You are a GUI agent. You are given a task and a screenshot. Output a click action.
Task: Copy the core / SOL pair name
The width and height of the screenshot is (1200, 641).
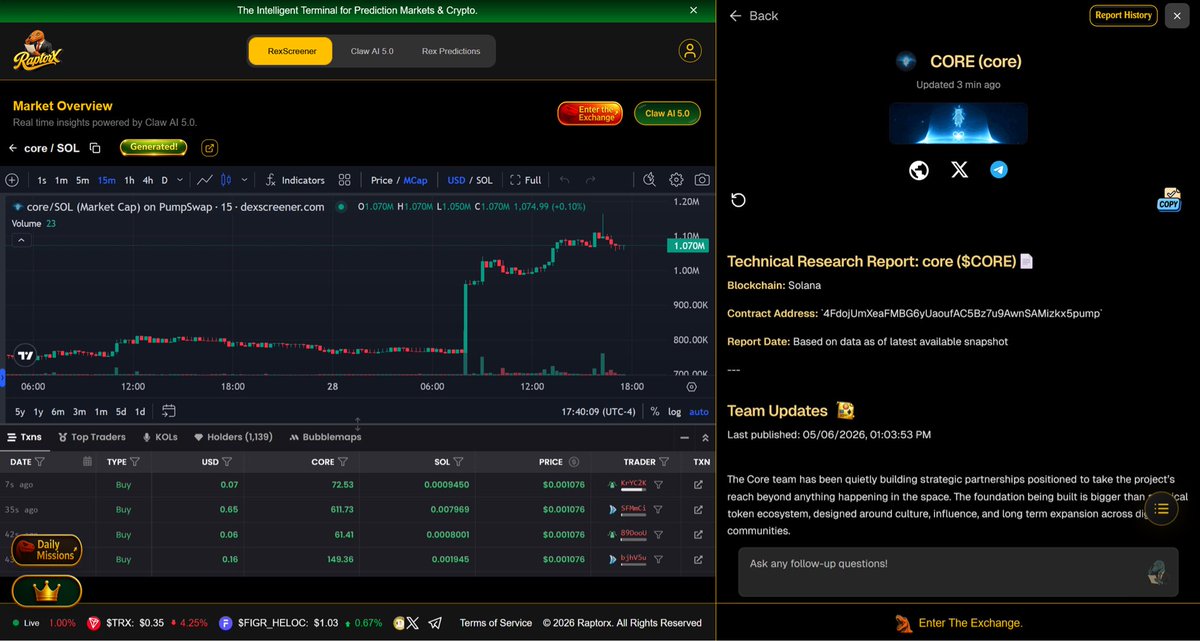pyautogui.click(x=95, y=148)
